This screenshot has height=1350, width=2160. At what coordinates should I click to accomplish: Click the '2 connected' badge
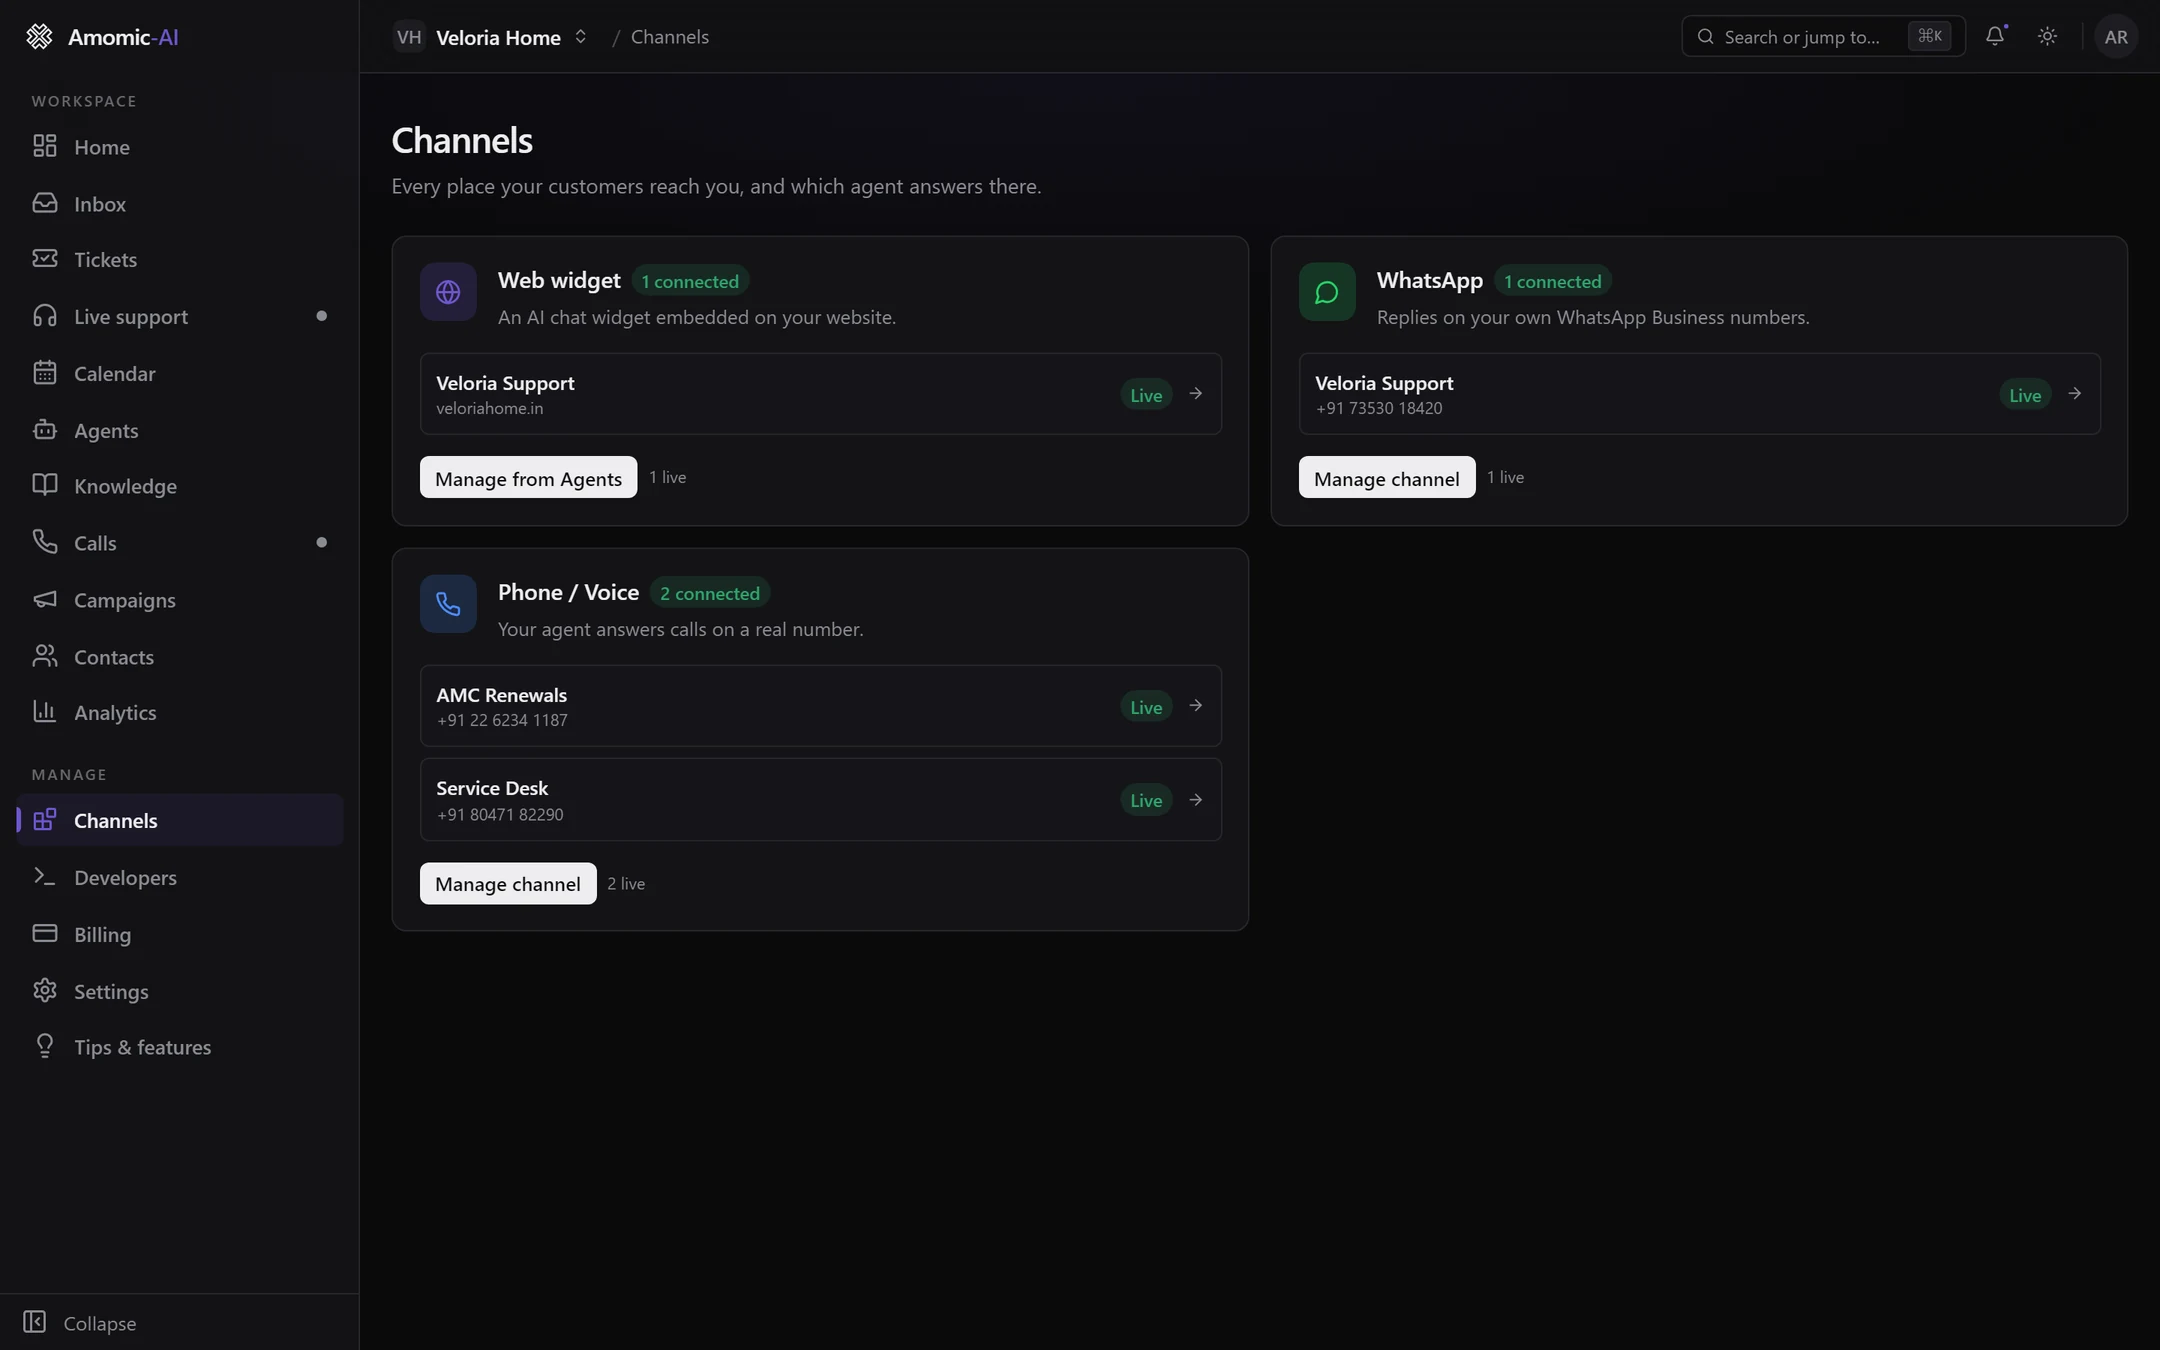tap(709, 593)
